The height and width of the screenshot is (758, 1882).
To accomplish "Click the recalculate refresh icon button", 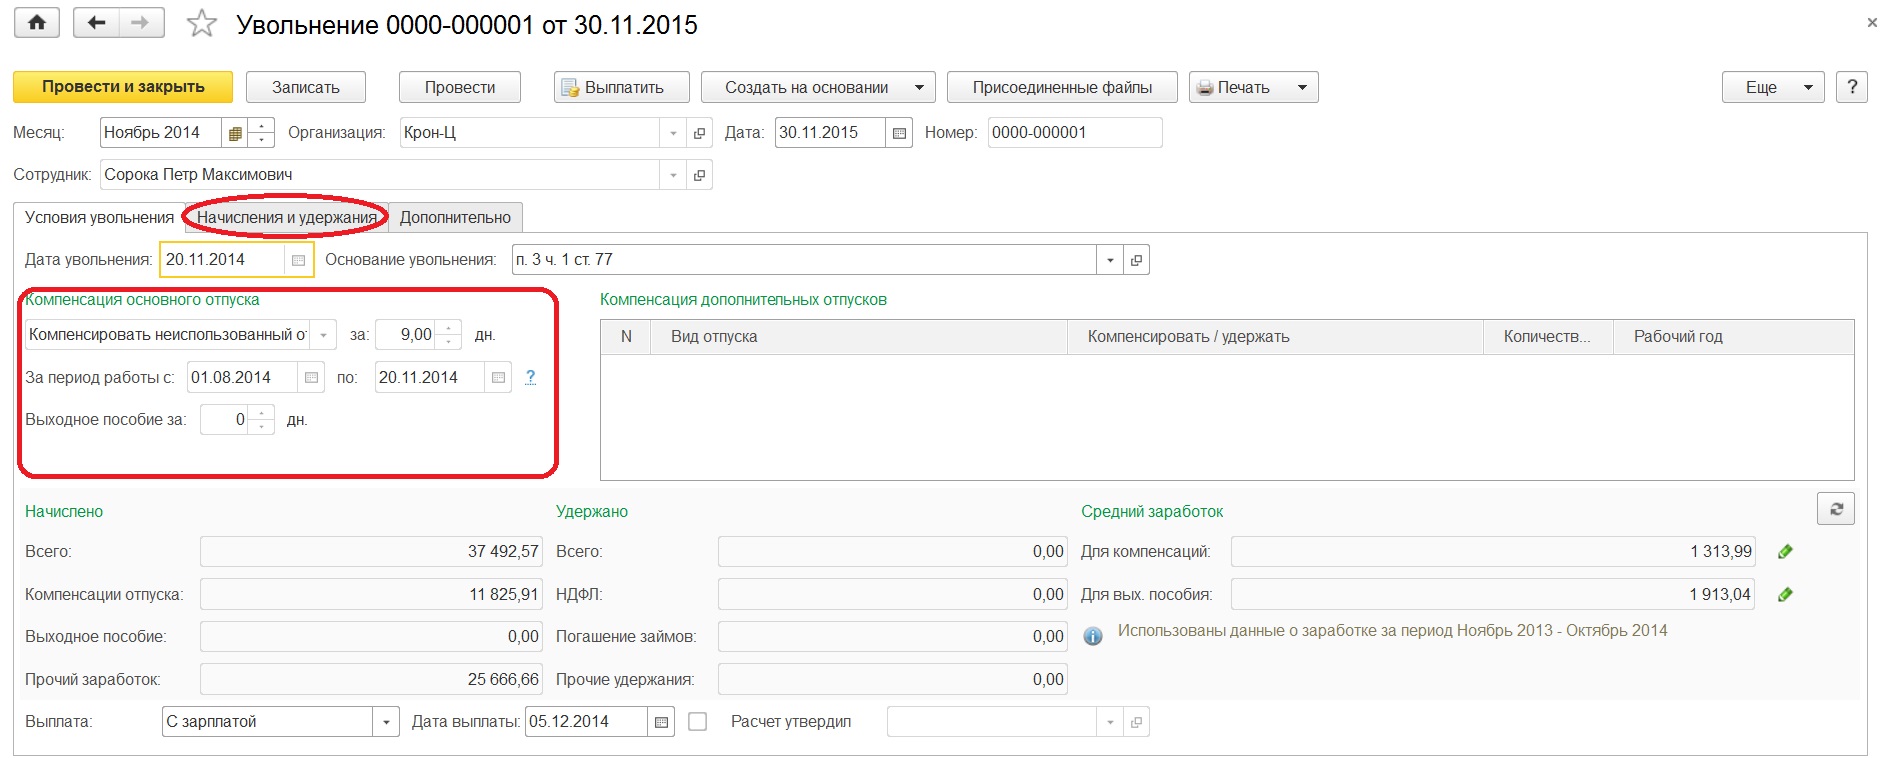I will tap(1835, 509).
